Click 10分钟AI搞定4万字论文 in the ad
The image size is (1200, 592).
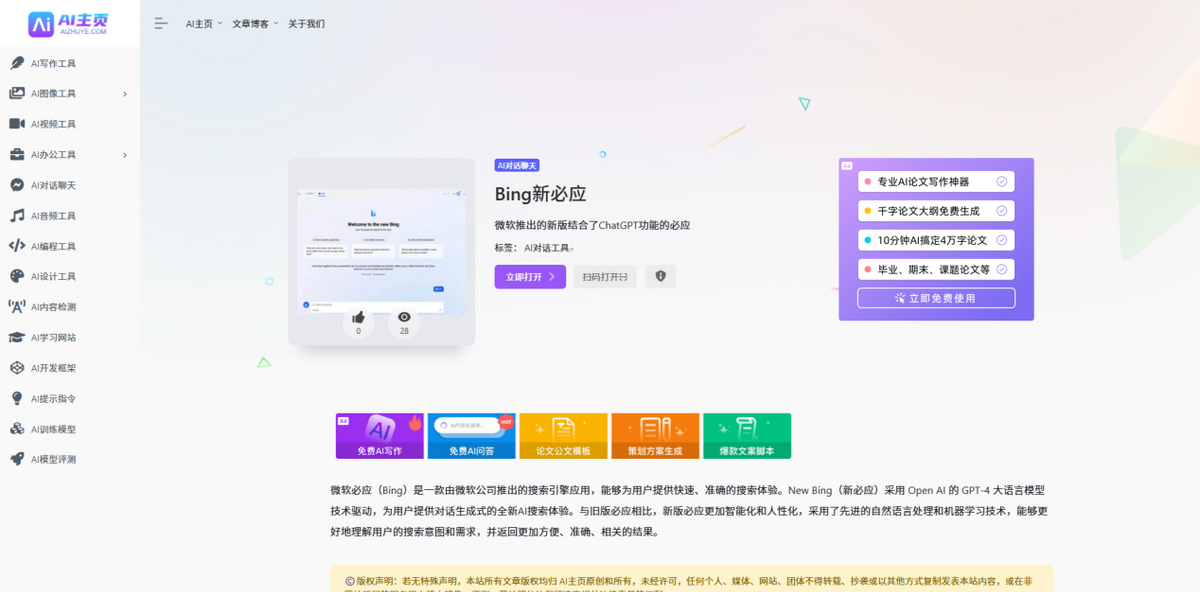[936, 240]
